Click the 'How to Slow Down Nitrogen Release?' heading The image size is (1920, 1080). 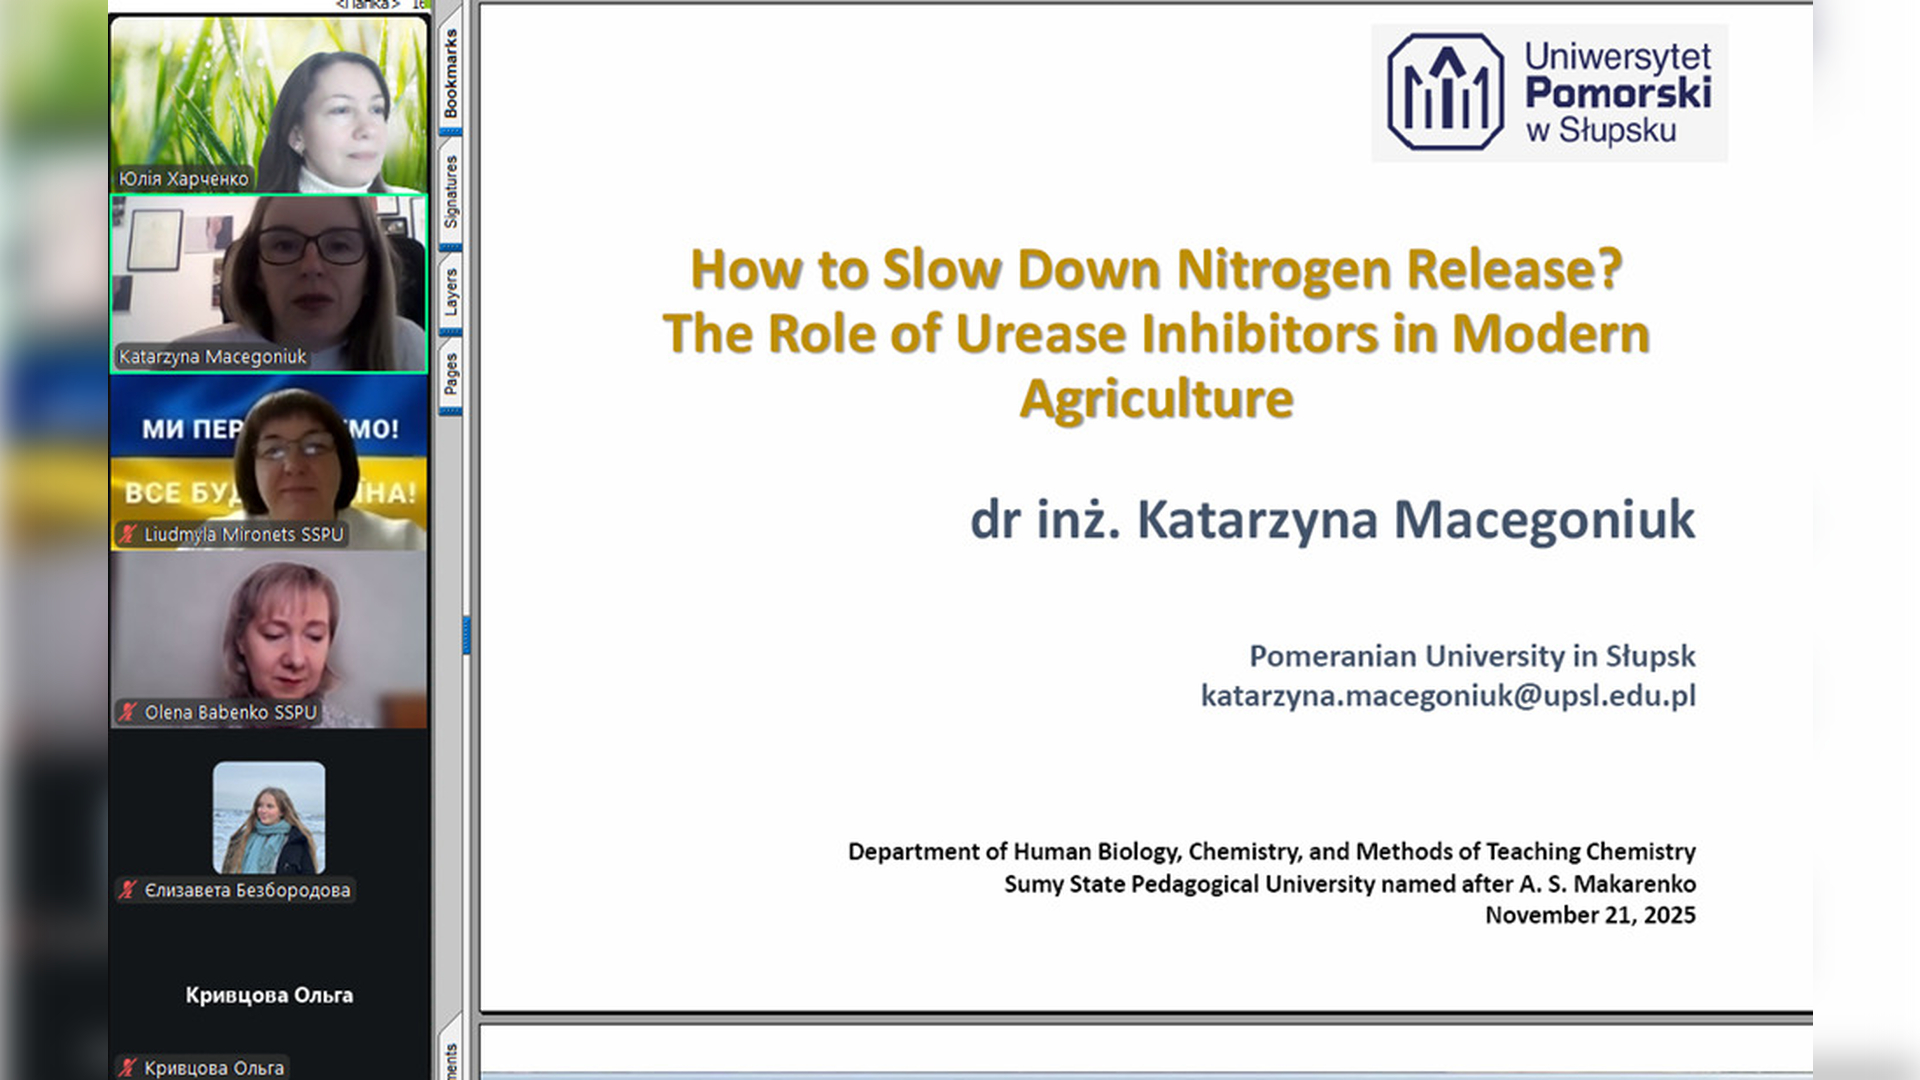click(1155, 270)
